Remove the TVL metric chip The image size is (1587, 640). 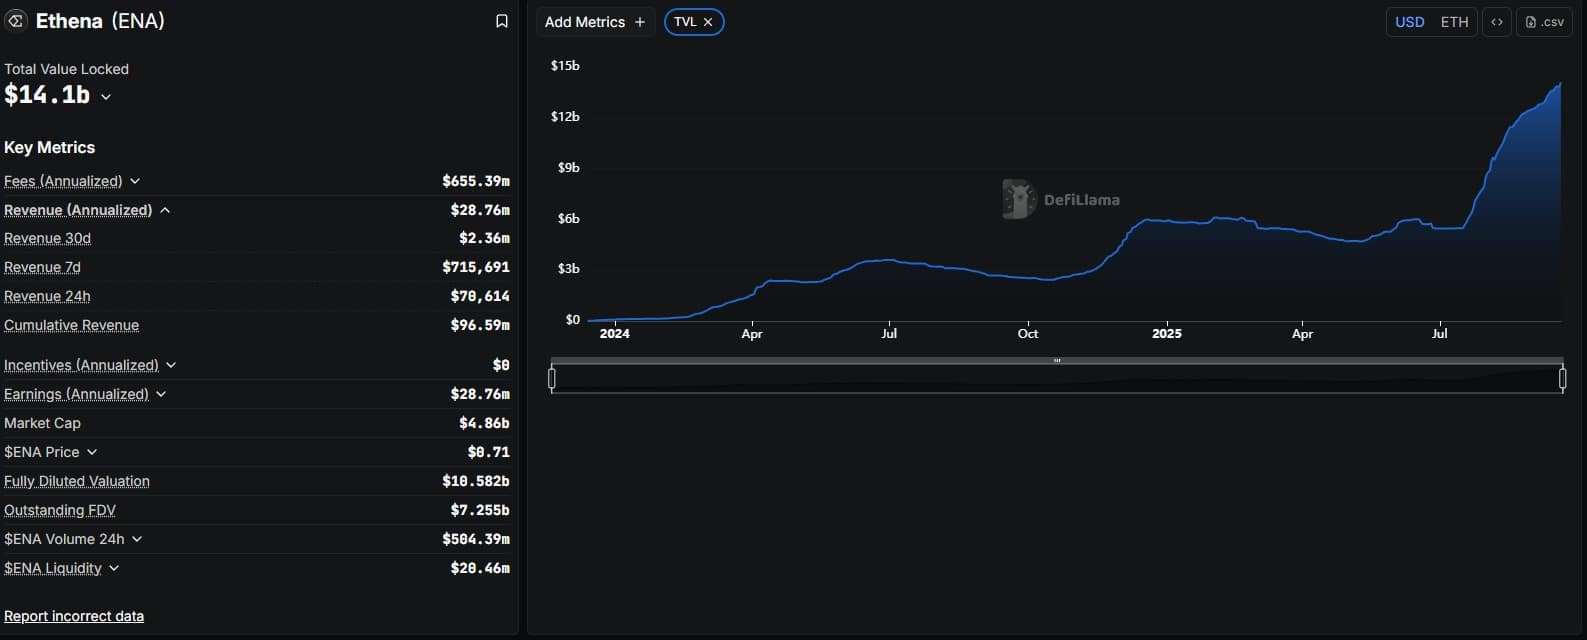pyautogui.click(x=708, y=22)
